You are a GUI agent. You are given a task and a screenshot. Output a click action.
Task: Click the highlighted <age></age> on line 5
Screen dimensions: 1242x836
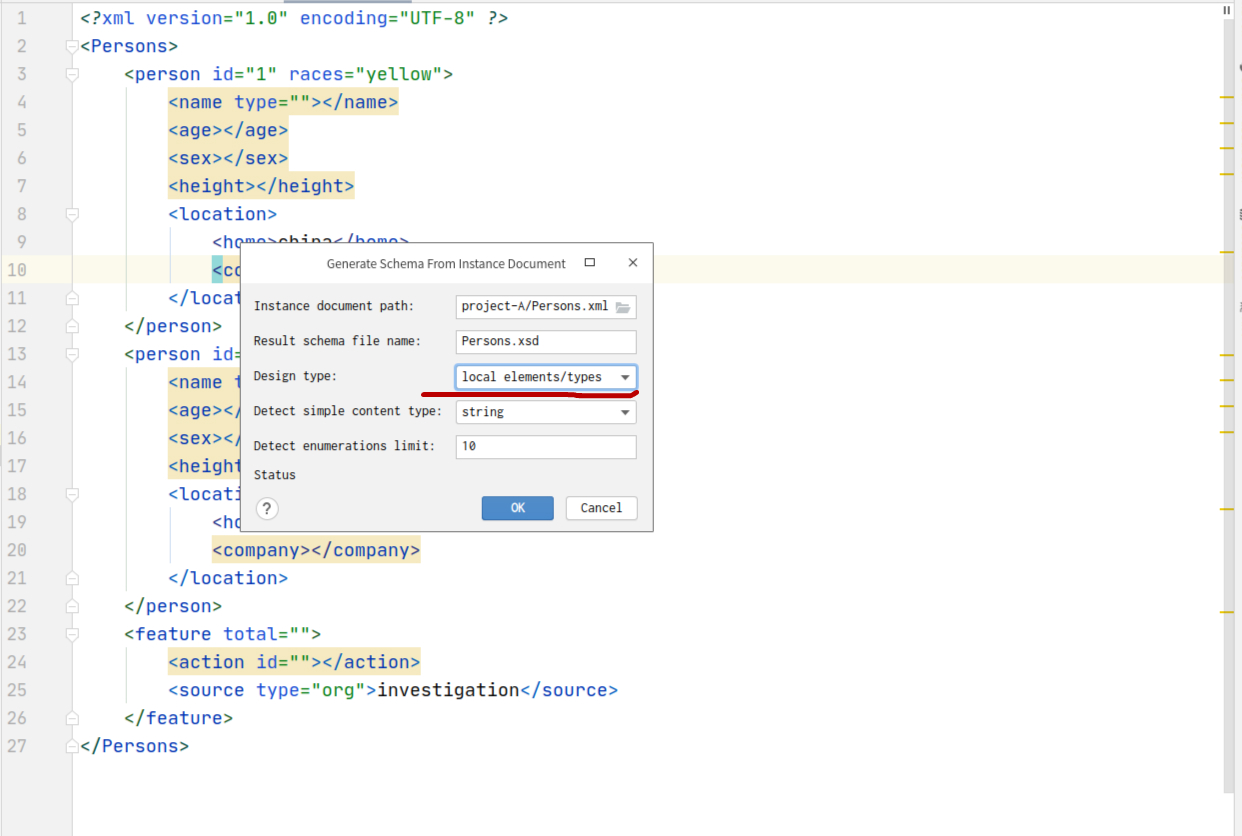click(228, 130)
